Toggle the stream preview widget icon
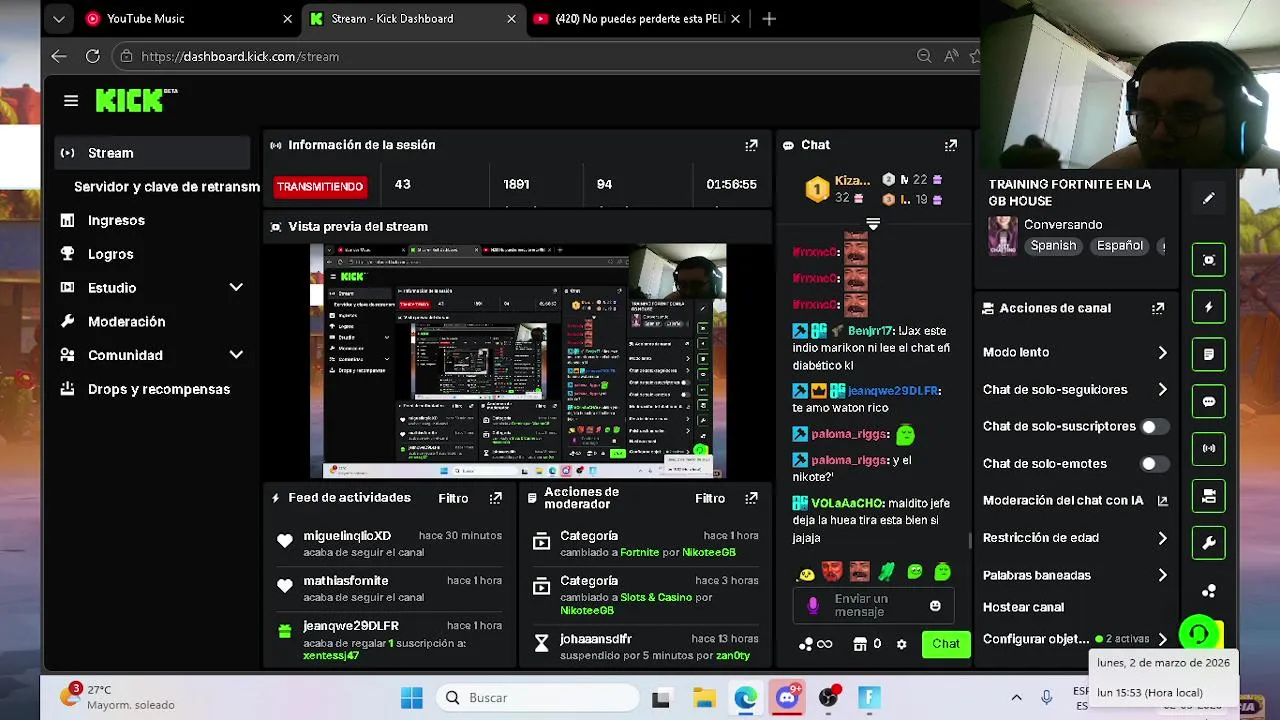Viewport: 1280px width, 720px height. [x=1209, y=260]
